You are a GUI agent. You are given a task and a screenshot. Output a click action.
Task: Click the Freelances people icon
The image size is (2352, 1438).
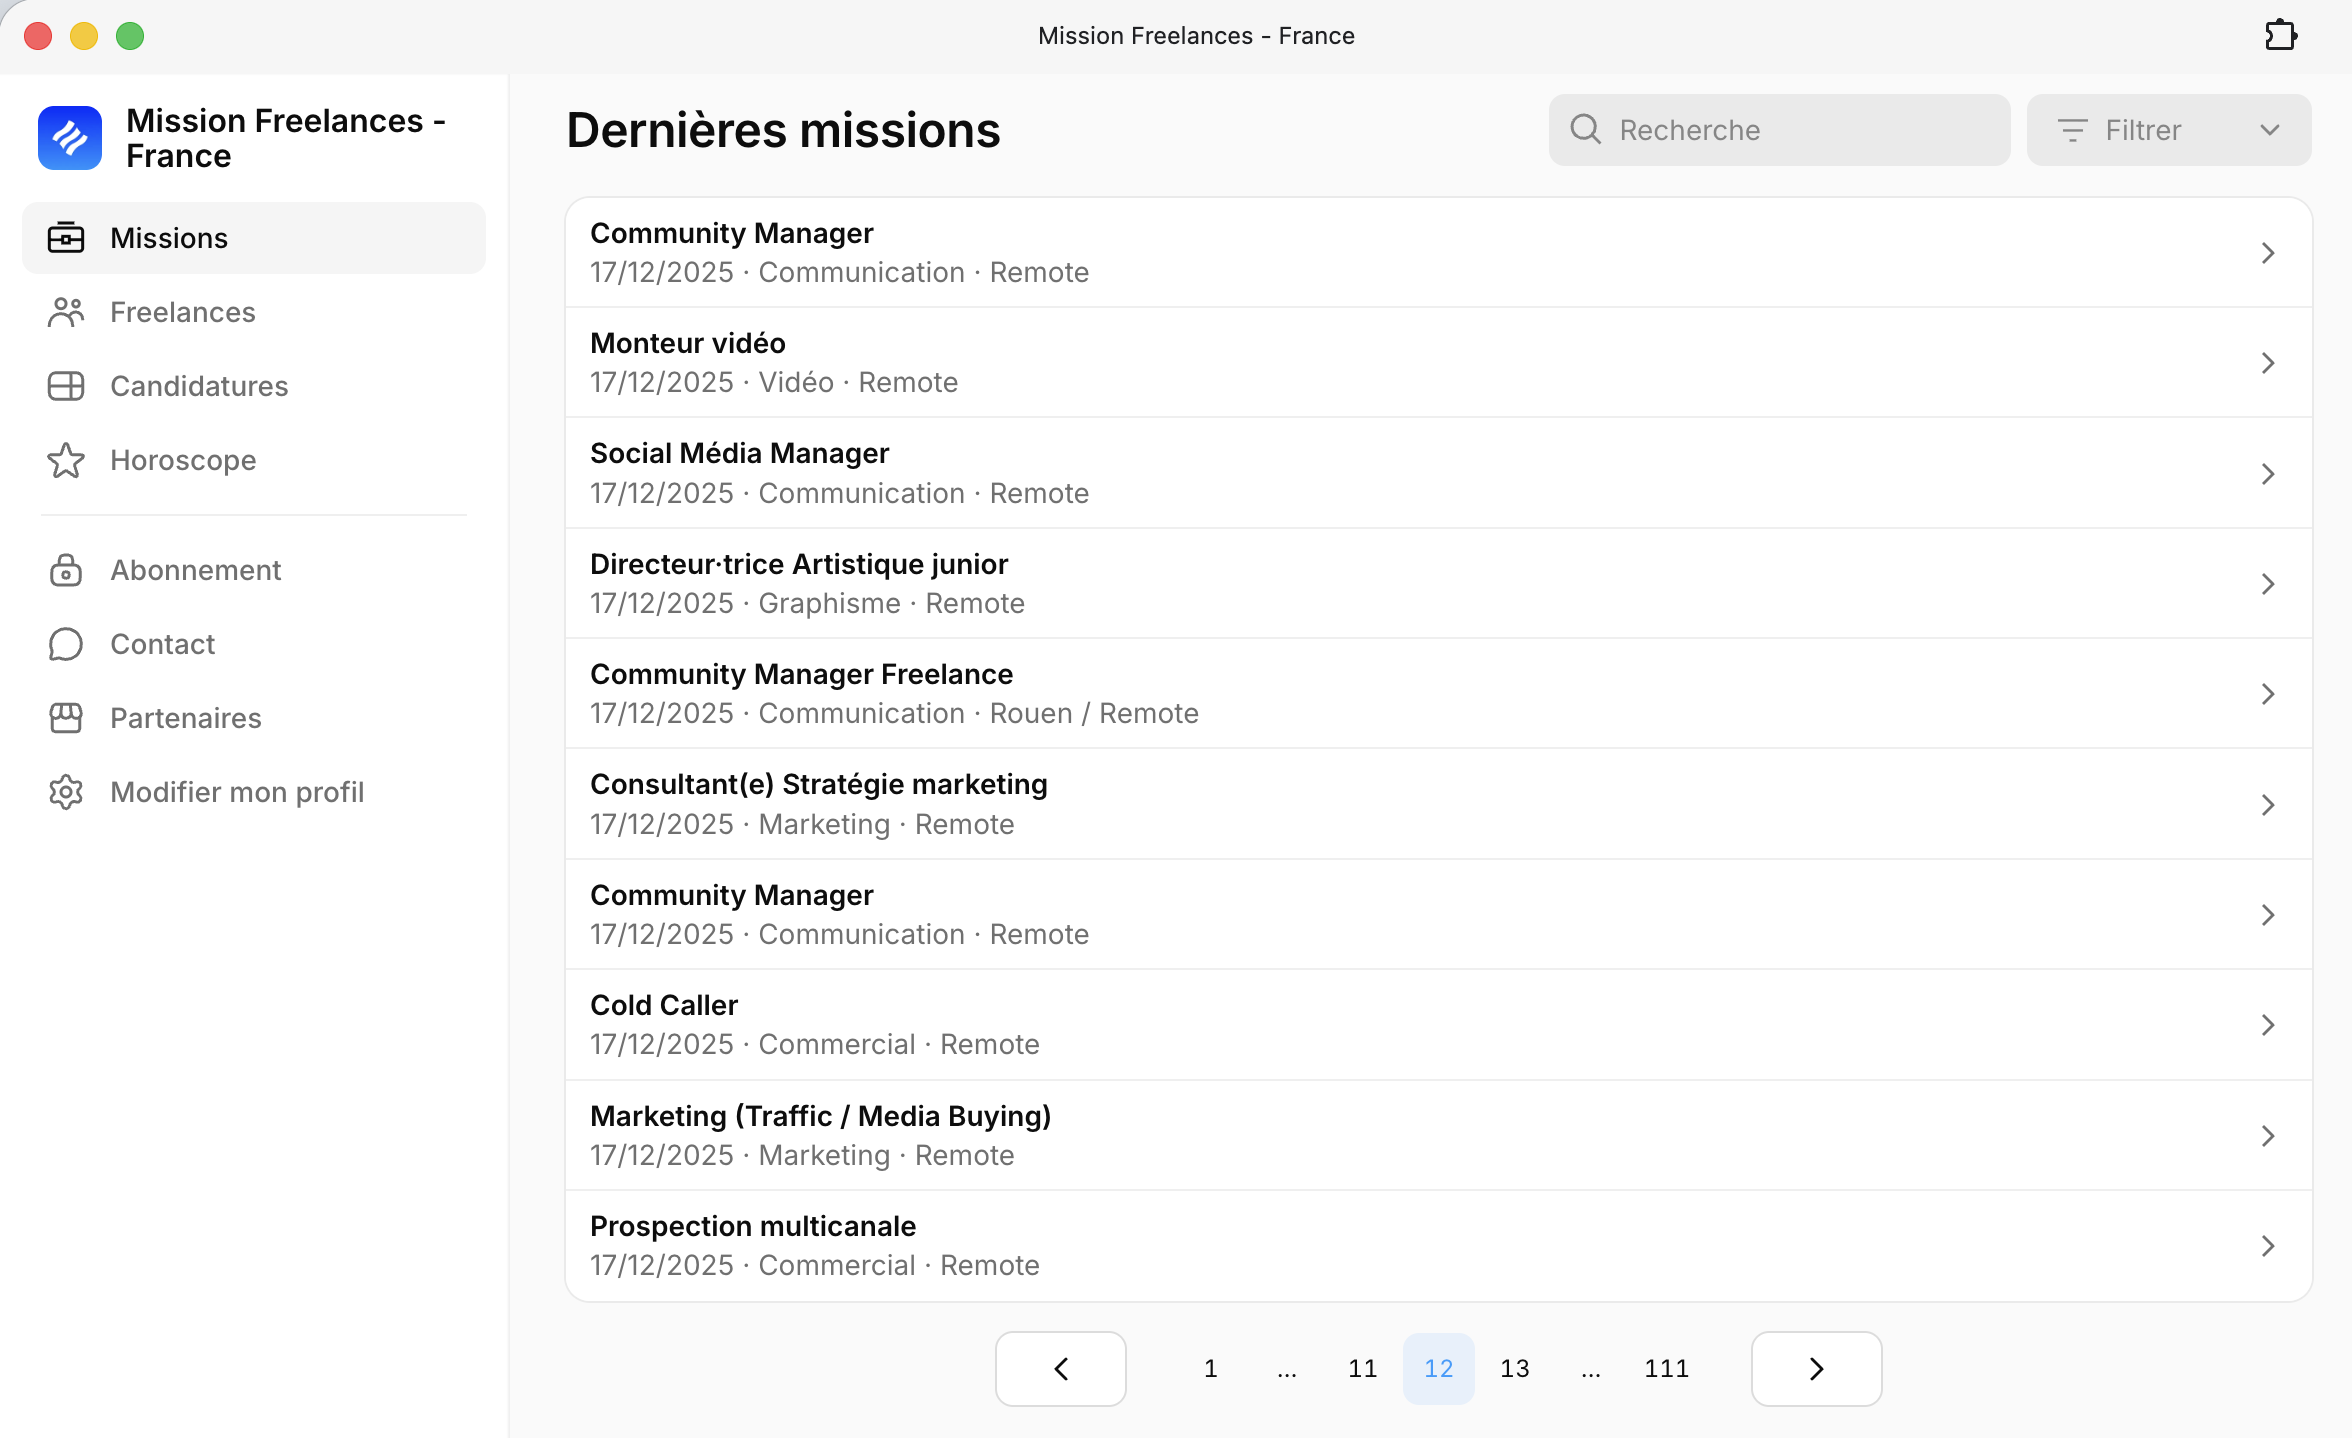pyautogui.click(x=65, y=312)
